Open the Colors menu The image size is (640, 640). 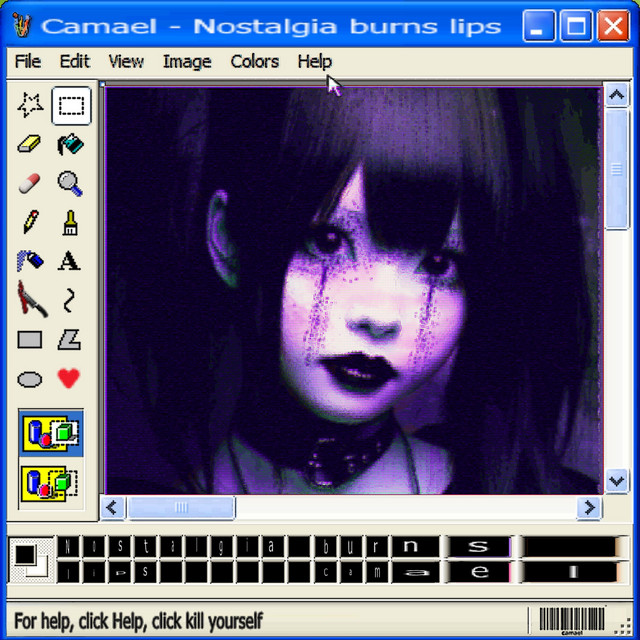tap(254, 62)
